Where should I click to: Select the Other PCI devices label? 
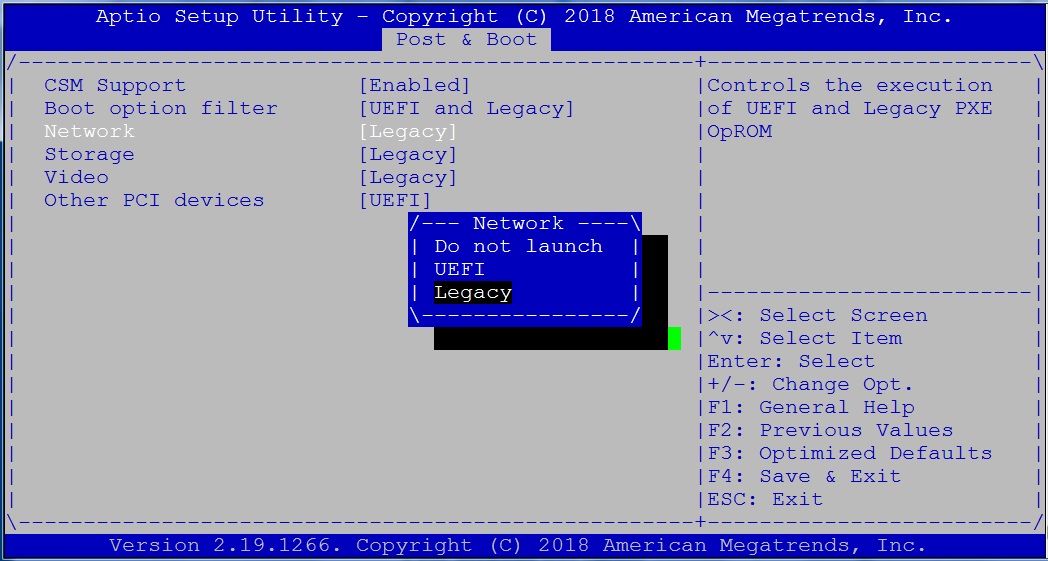[154, 201]
